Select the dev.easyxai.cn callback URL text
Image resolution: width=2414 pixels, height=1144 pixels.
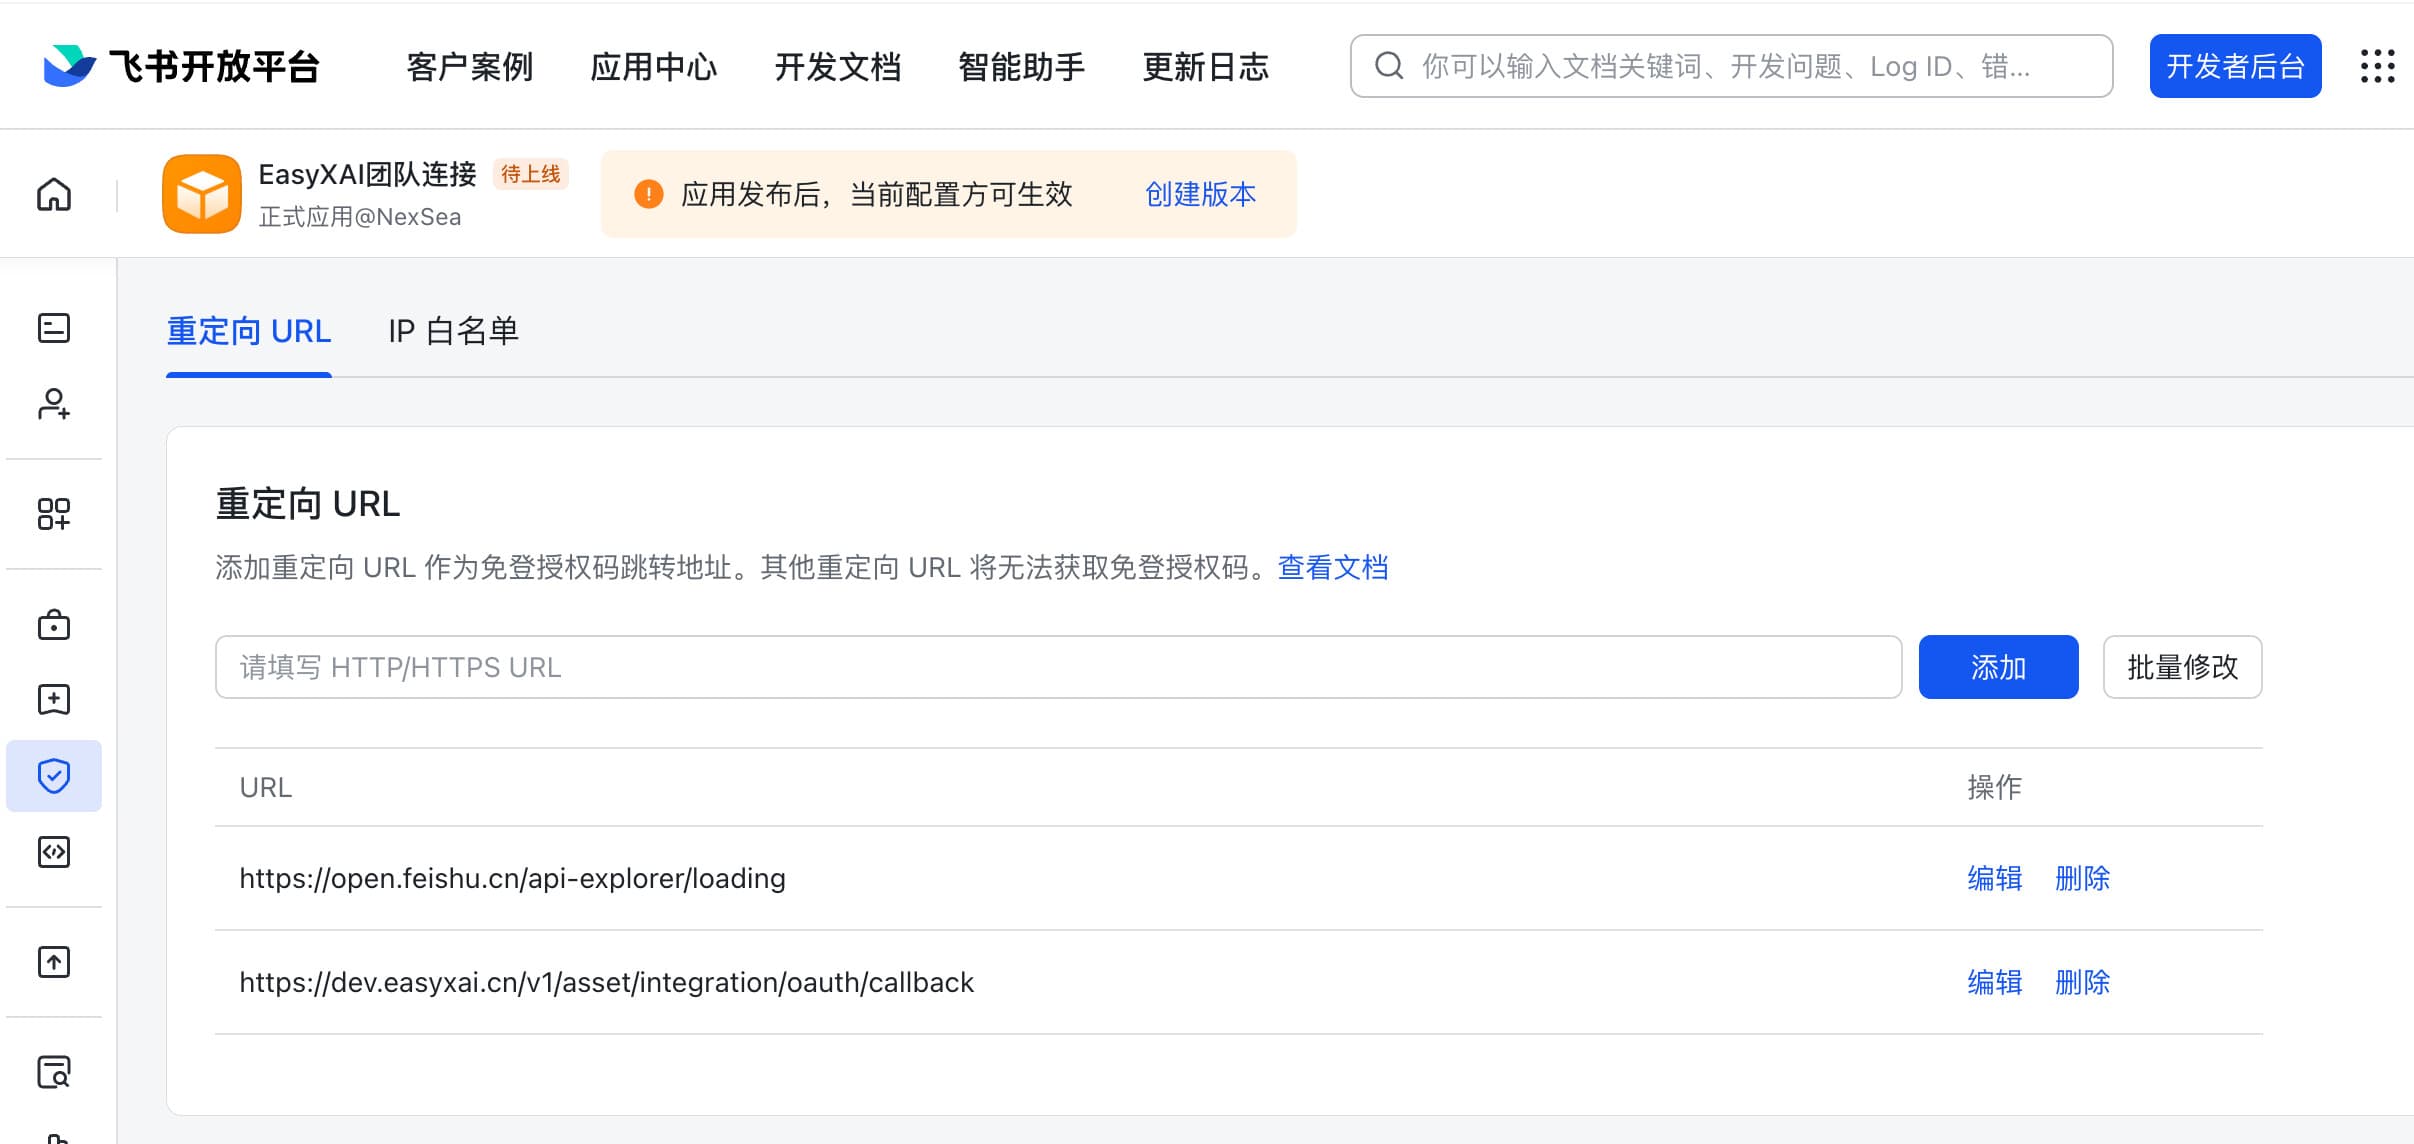[x=606, y=982]
